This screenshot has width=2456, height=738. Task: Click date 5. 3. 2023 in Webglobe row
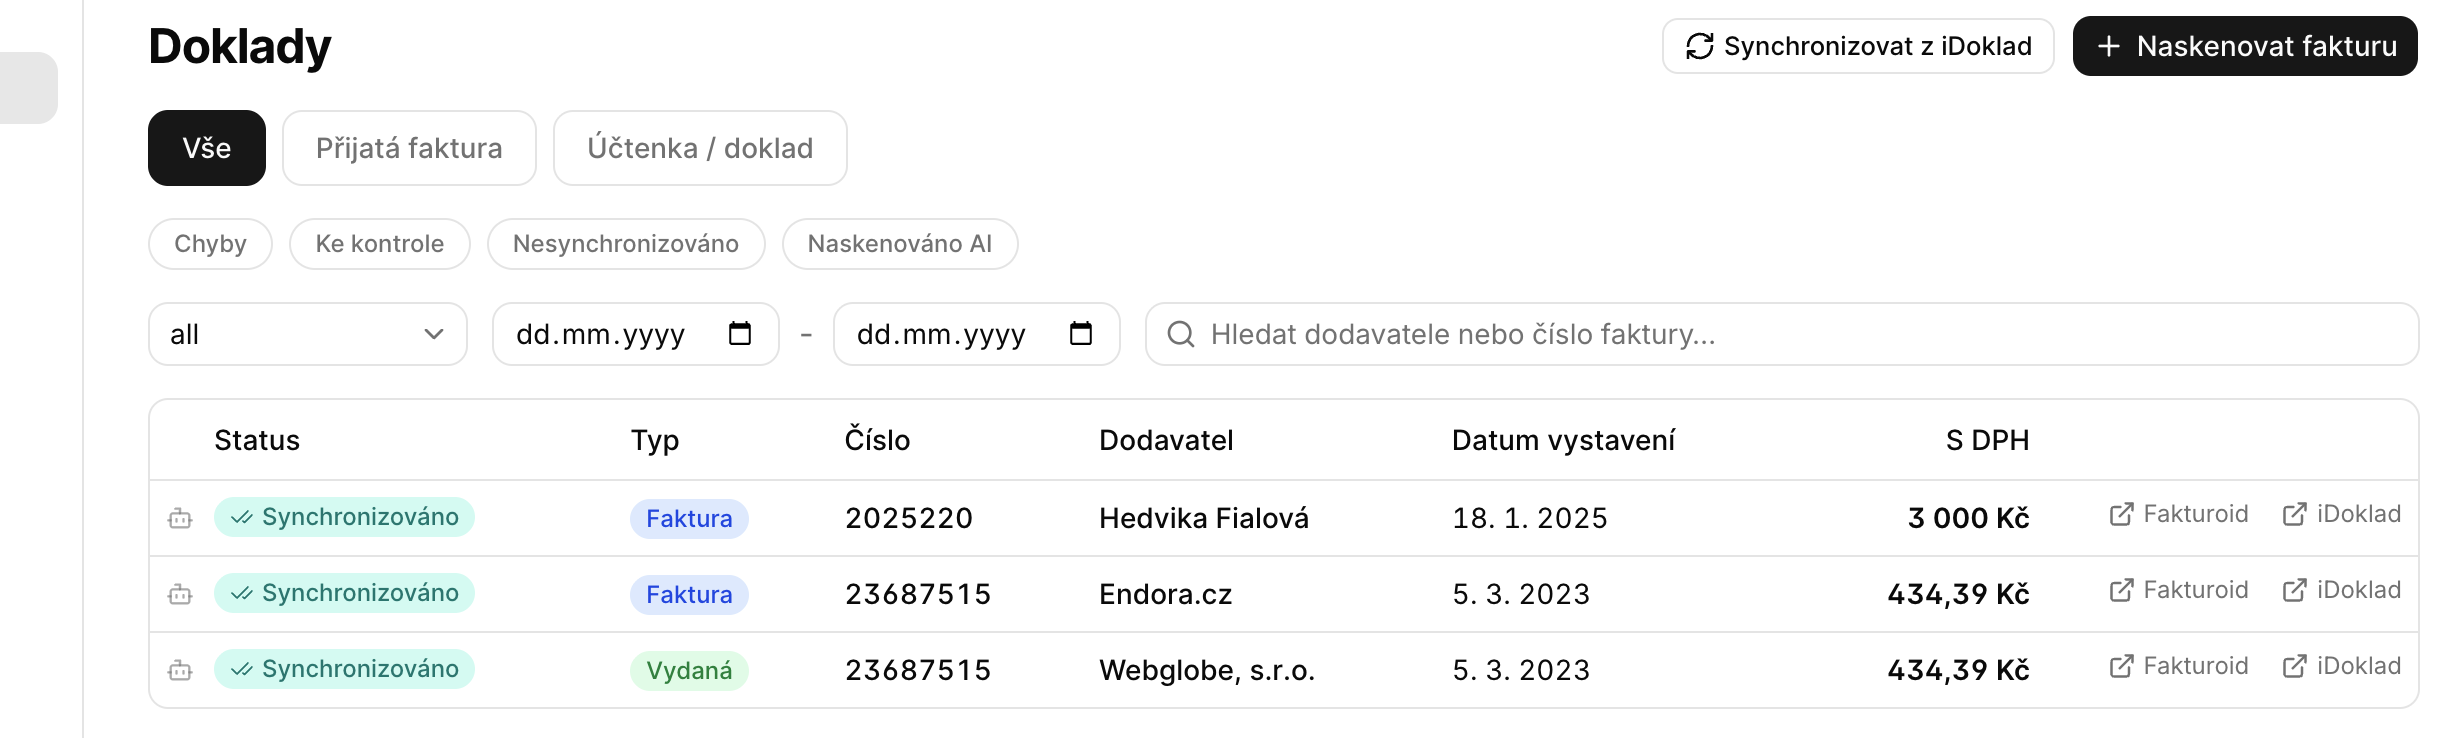tap(1521, 670)
